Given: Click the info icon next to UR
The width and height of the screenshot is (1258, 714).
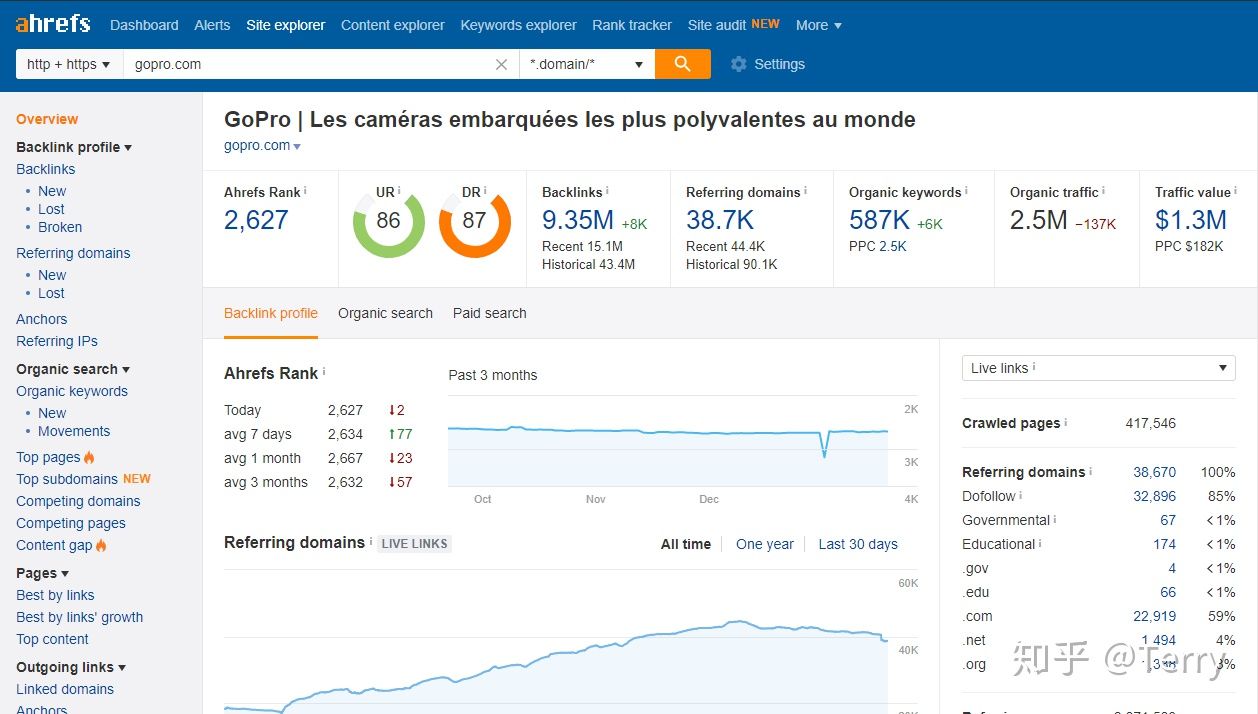Looking at the screenshot, I should click(399, 191).
